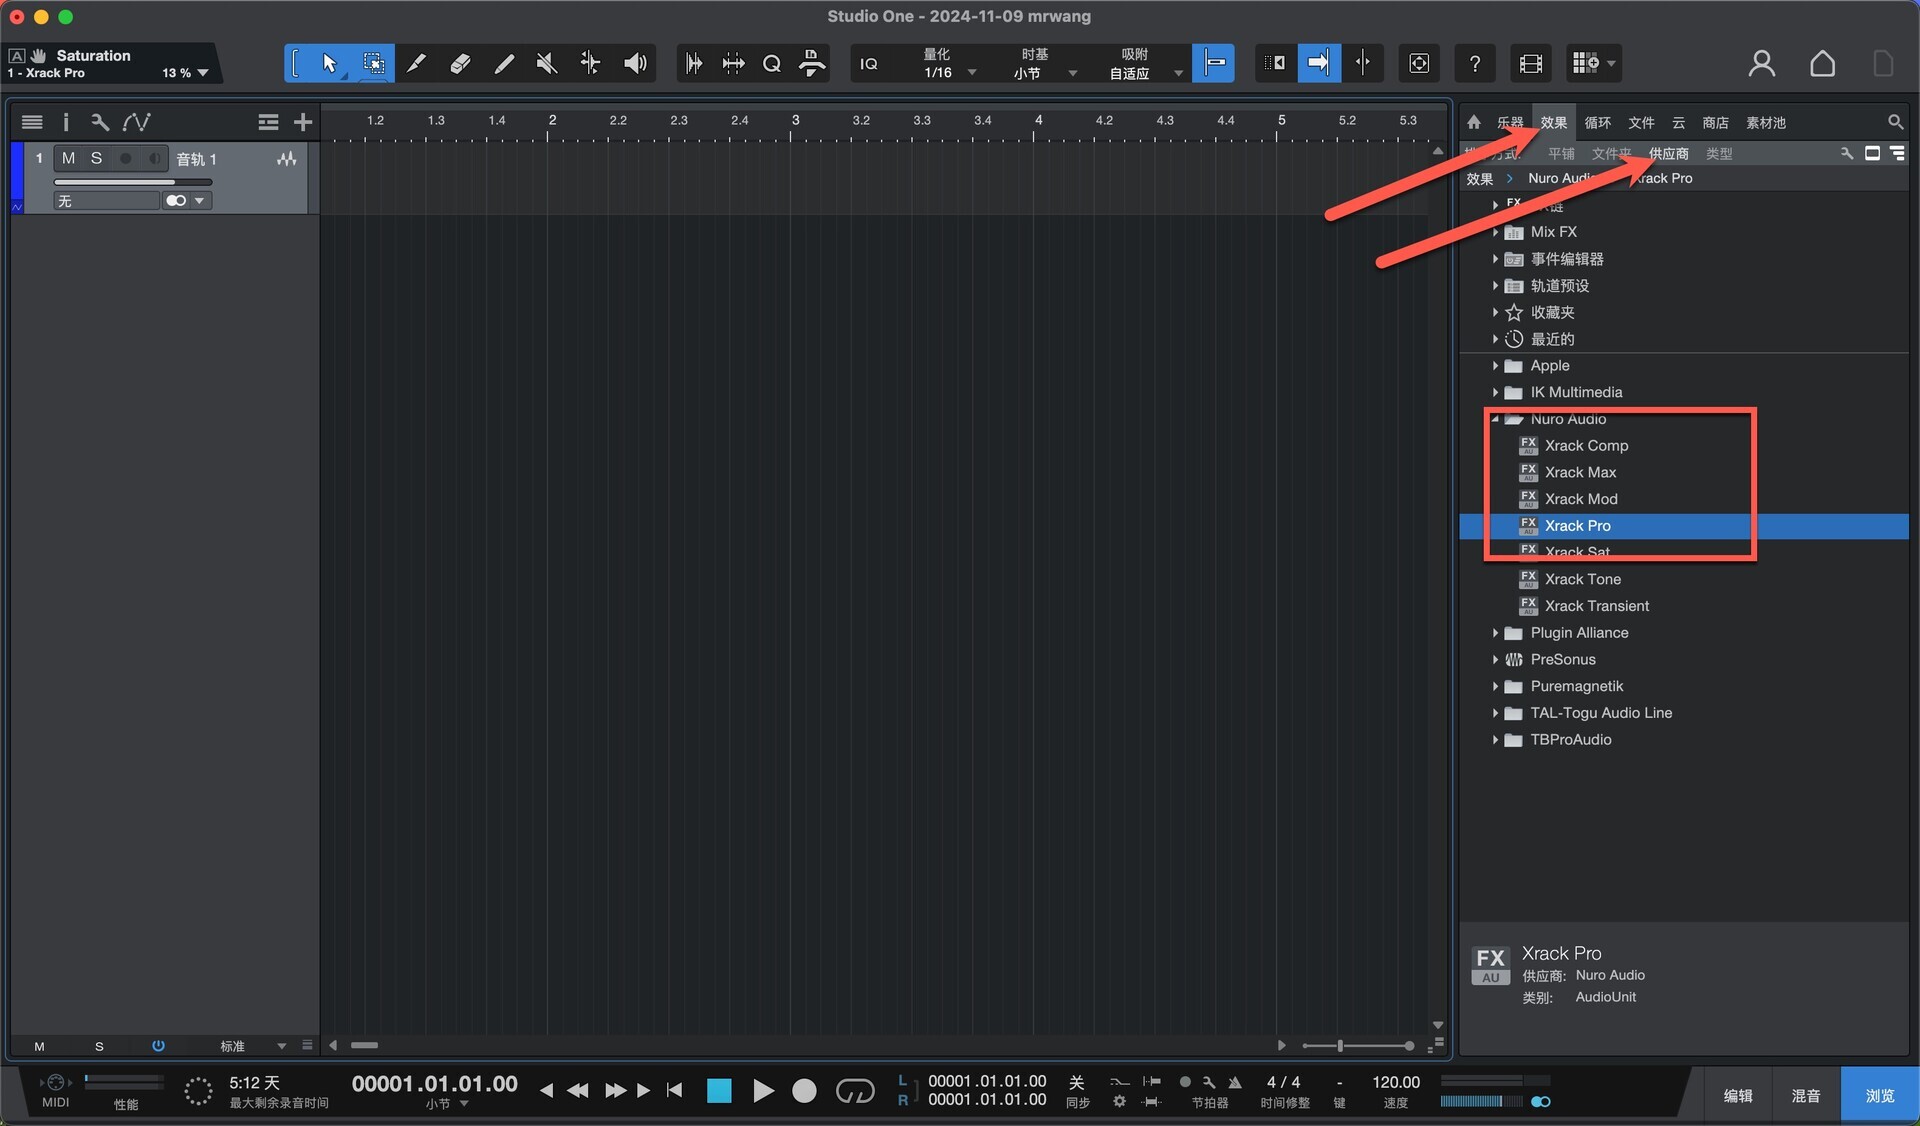Switch to the 素材池 pool tab
This screenshot has height=1126, width=1920.
coord(1766,122)
